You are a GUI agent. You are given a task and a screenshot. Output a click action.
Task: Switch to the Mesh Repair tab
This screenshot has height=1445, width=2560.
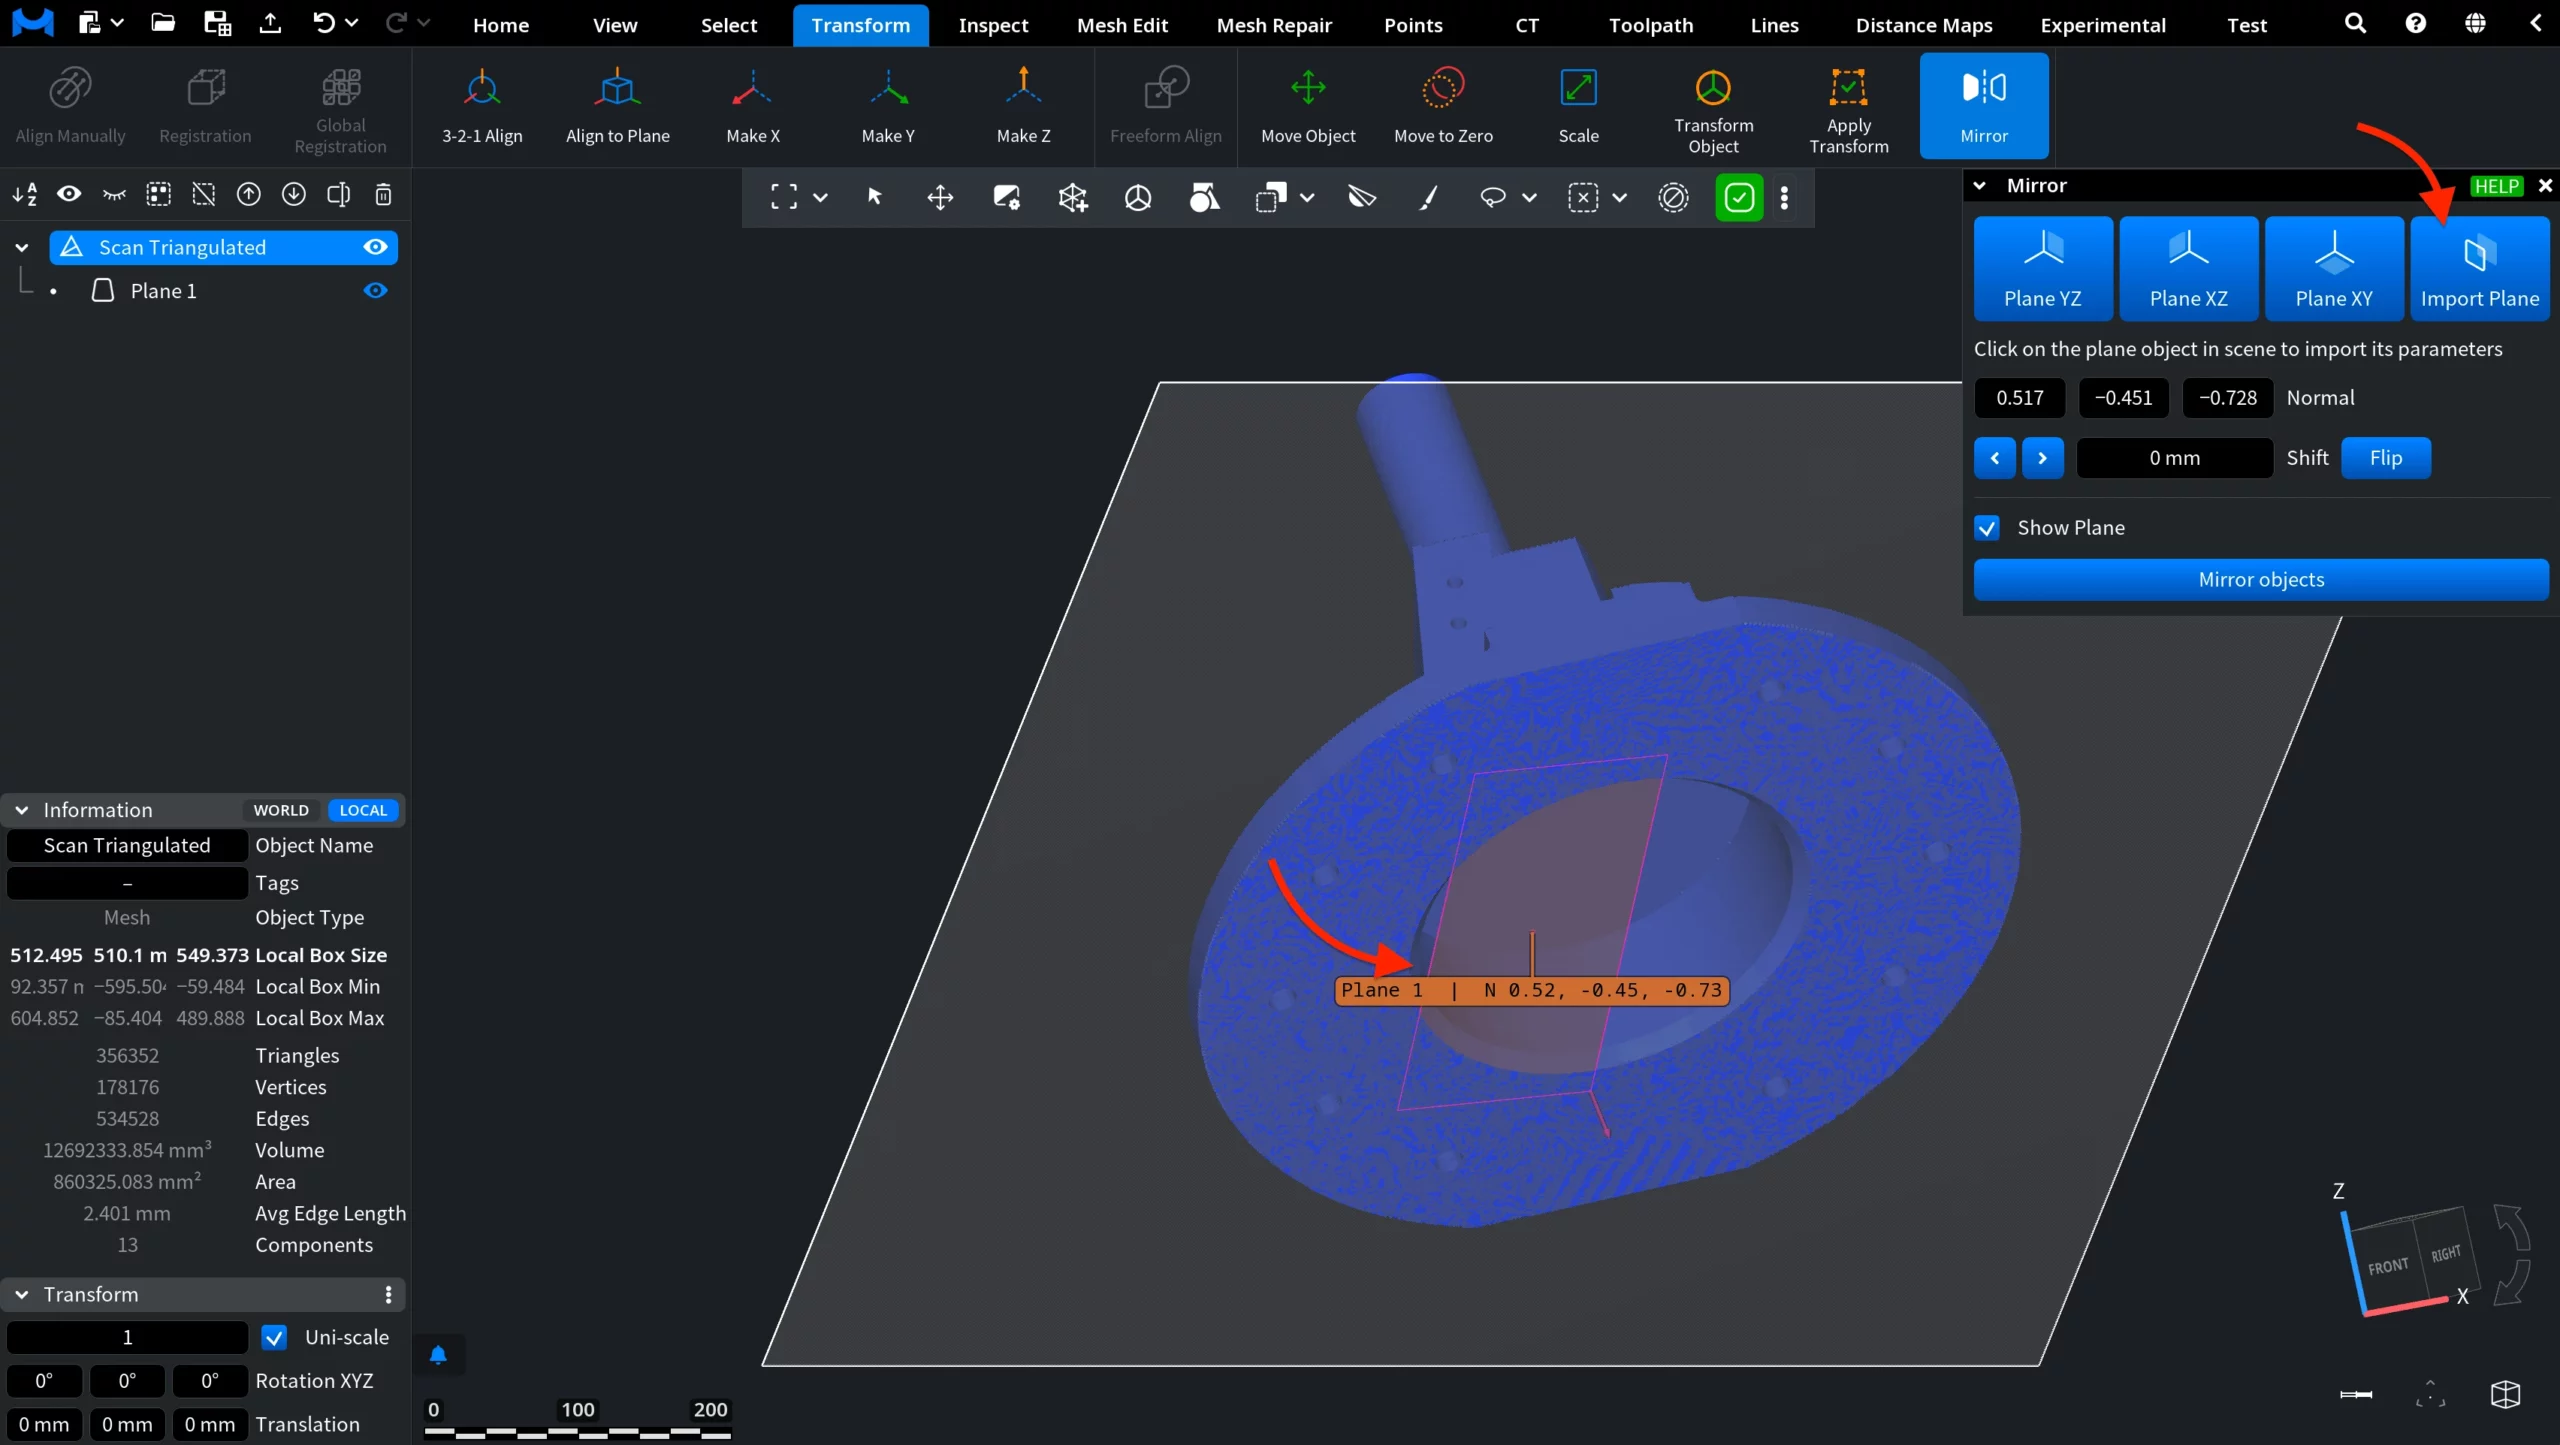(x=1274, y=25)
